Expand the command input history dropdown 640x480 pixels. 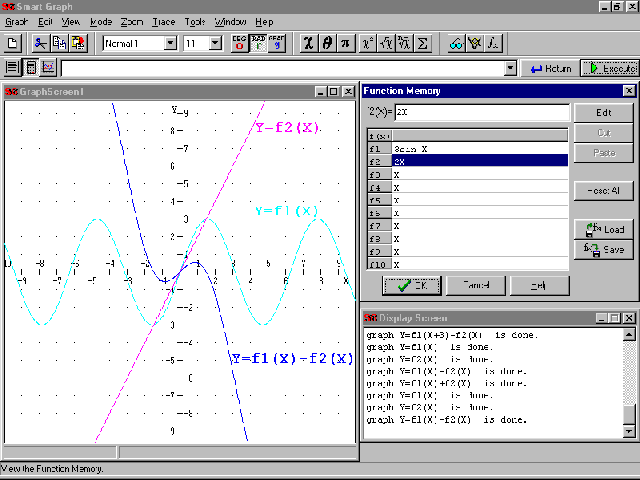tap(511, 68)
